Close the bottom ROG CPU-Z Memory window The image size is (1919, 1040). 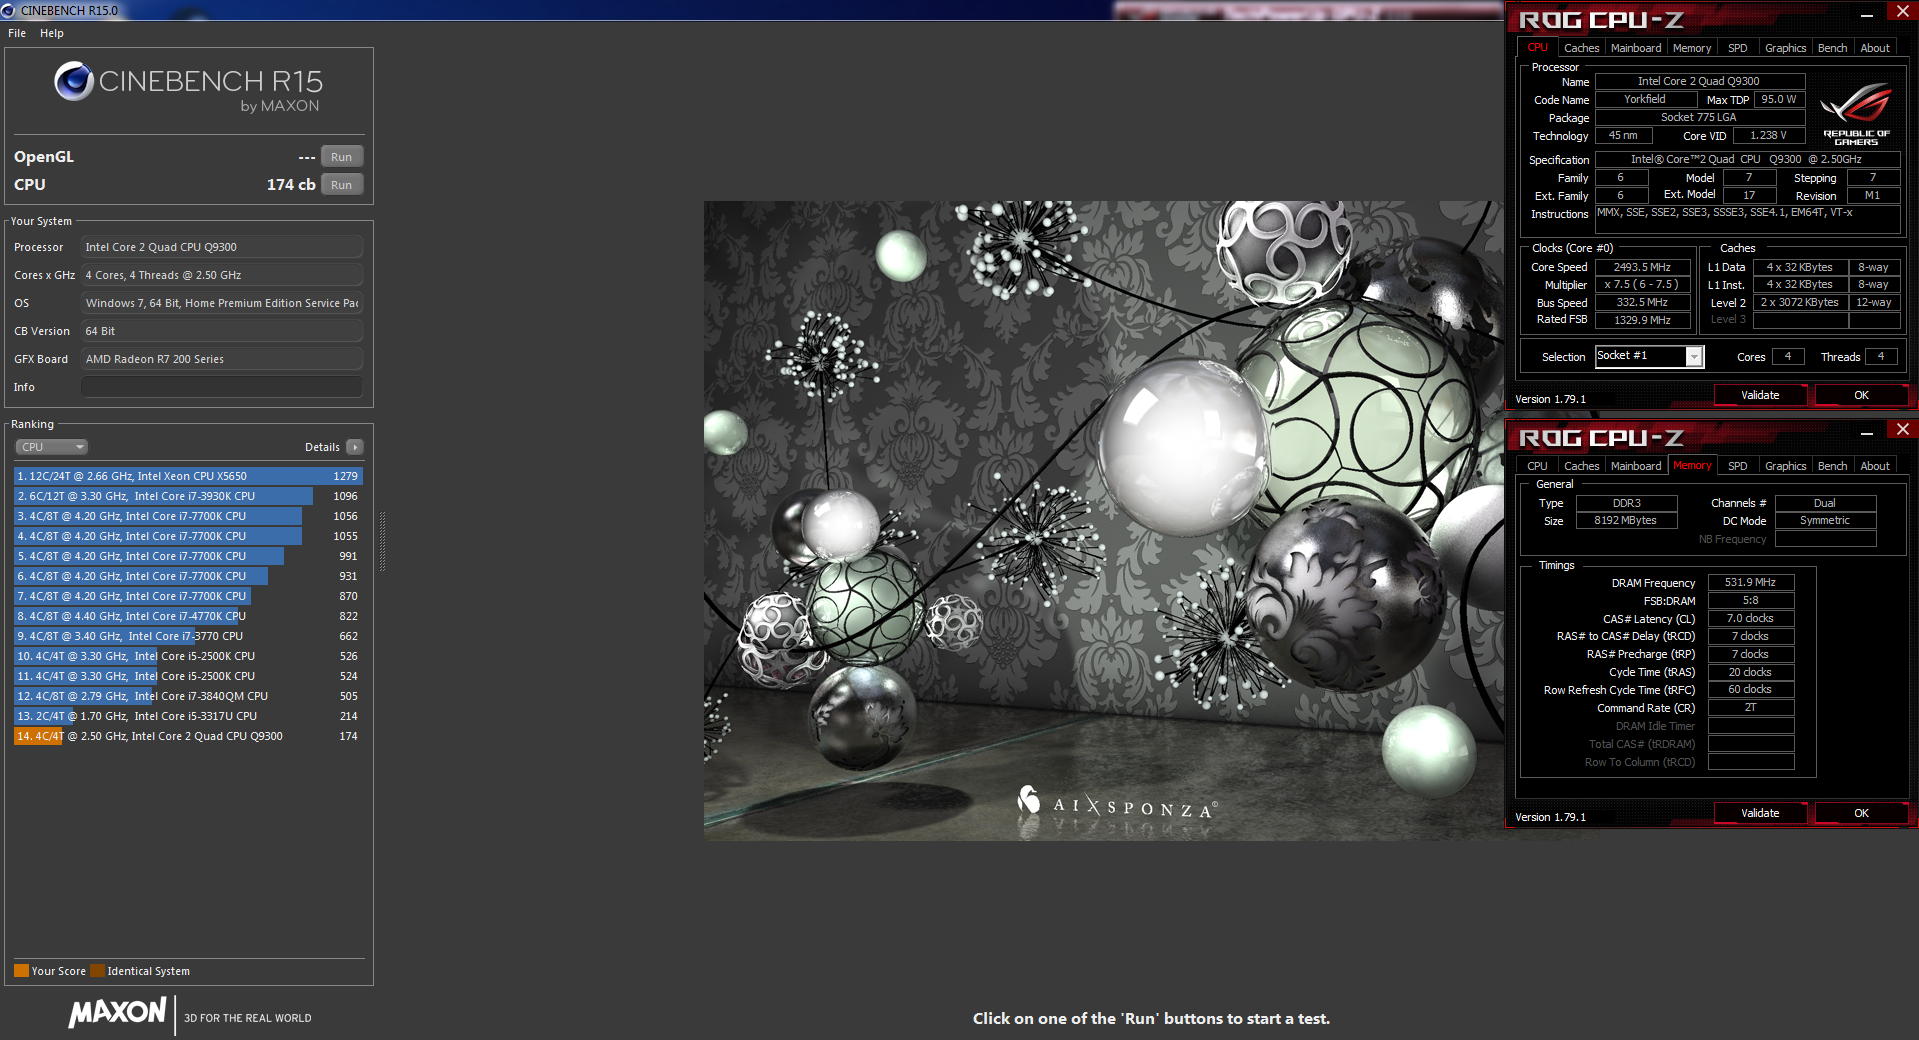1902,429
